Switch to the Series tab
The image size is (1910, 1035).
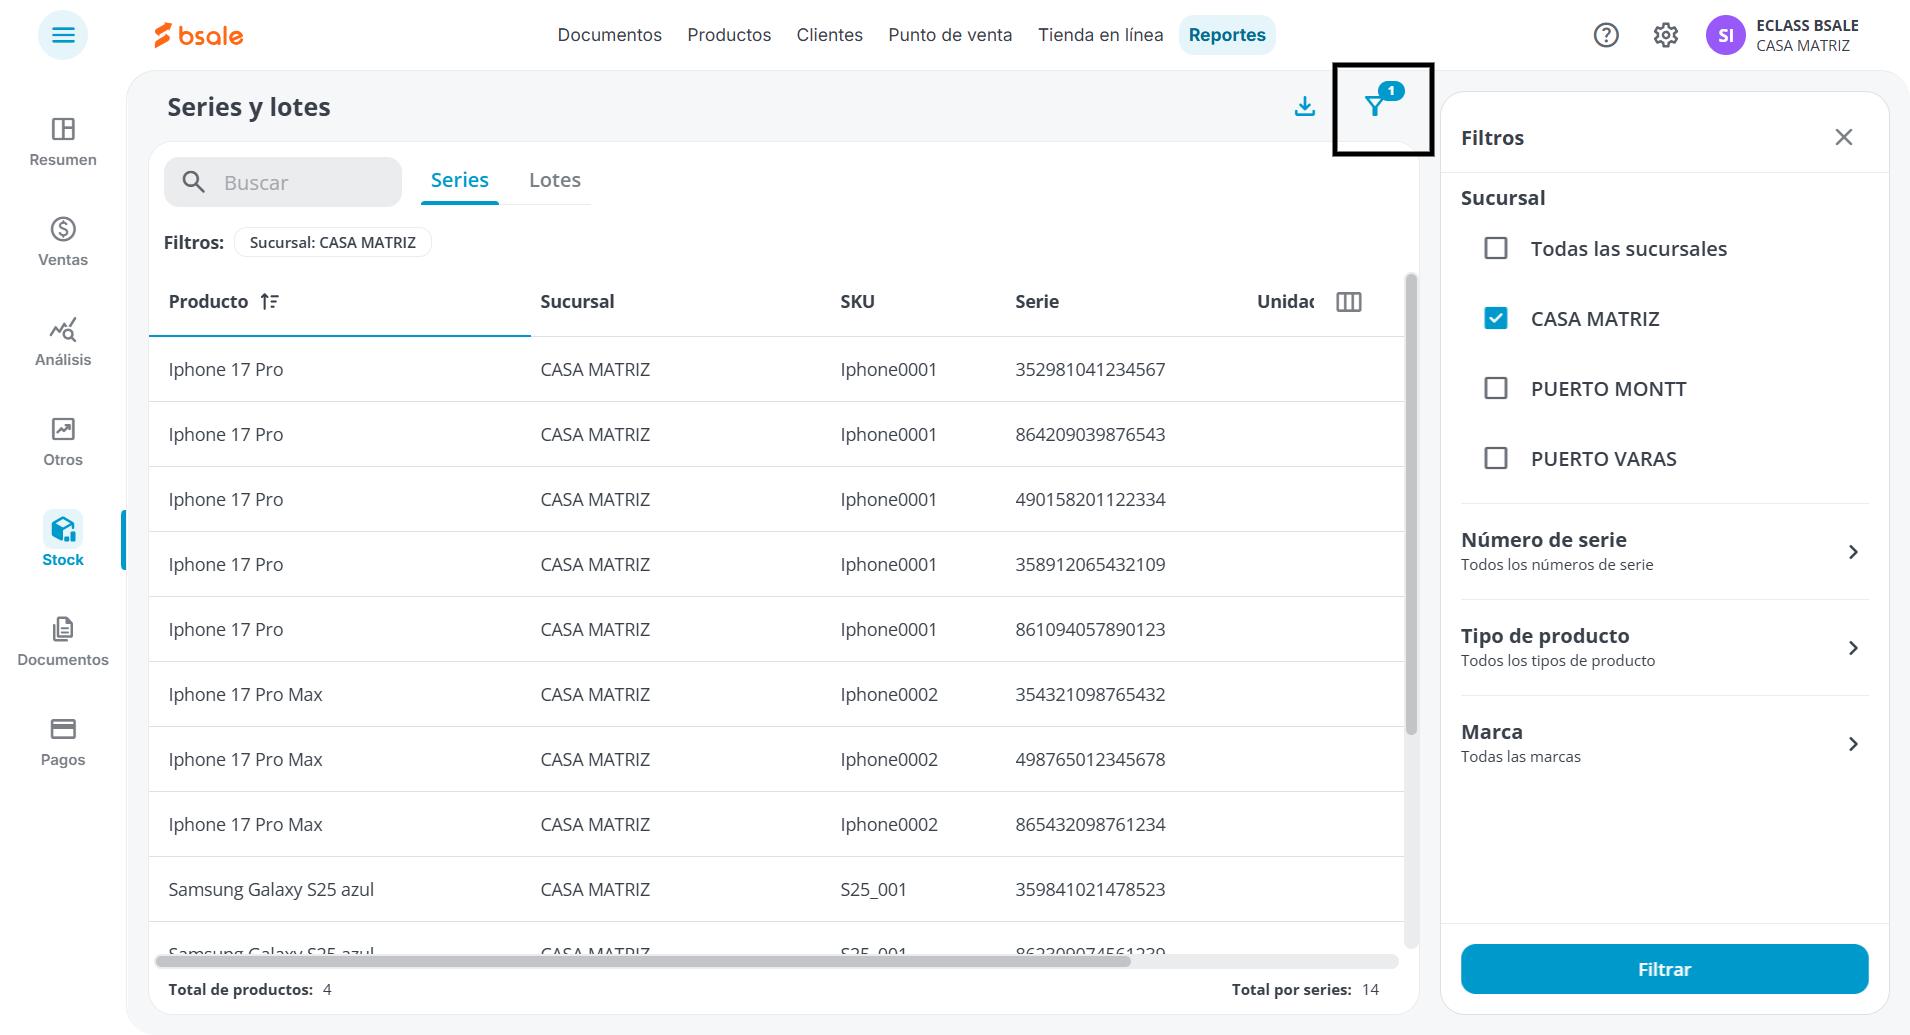click(x=460, y=181)
